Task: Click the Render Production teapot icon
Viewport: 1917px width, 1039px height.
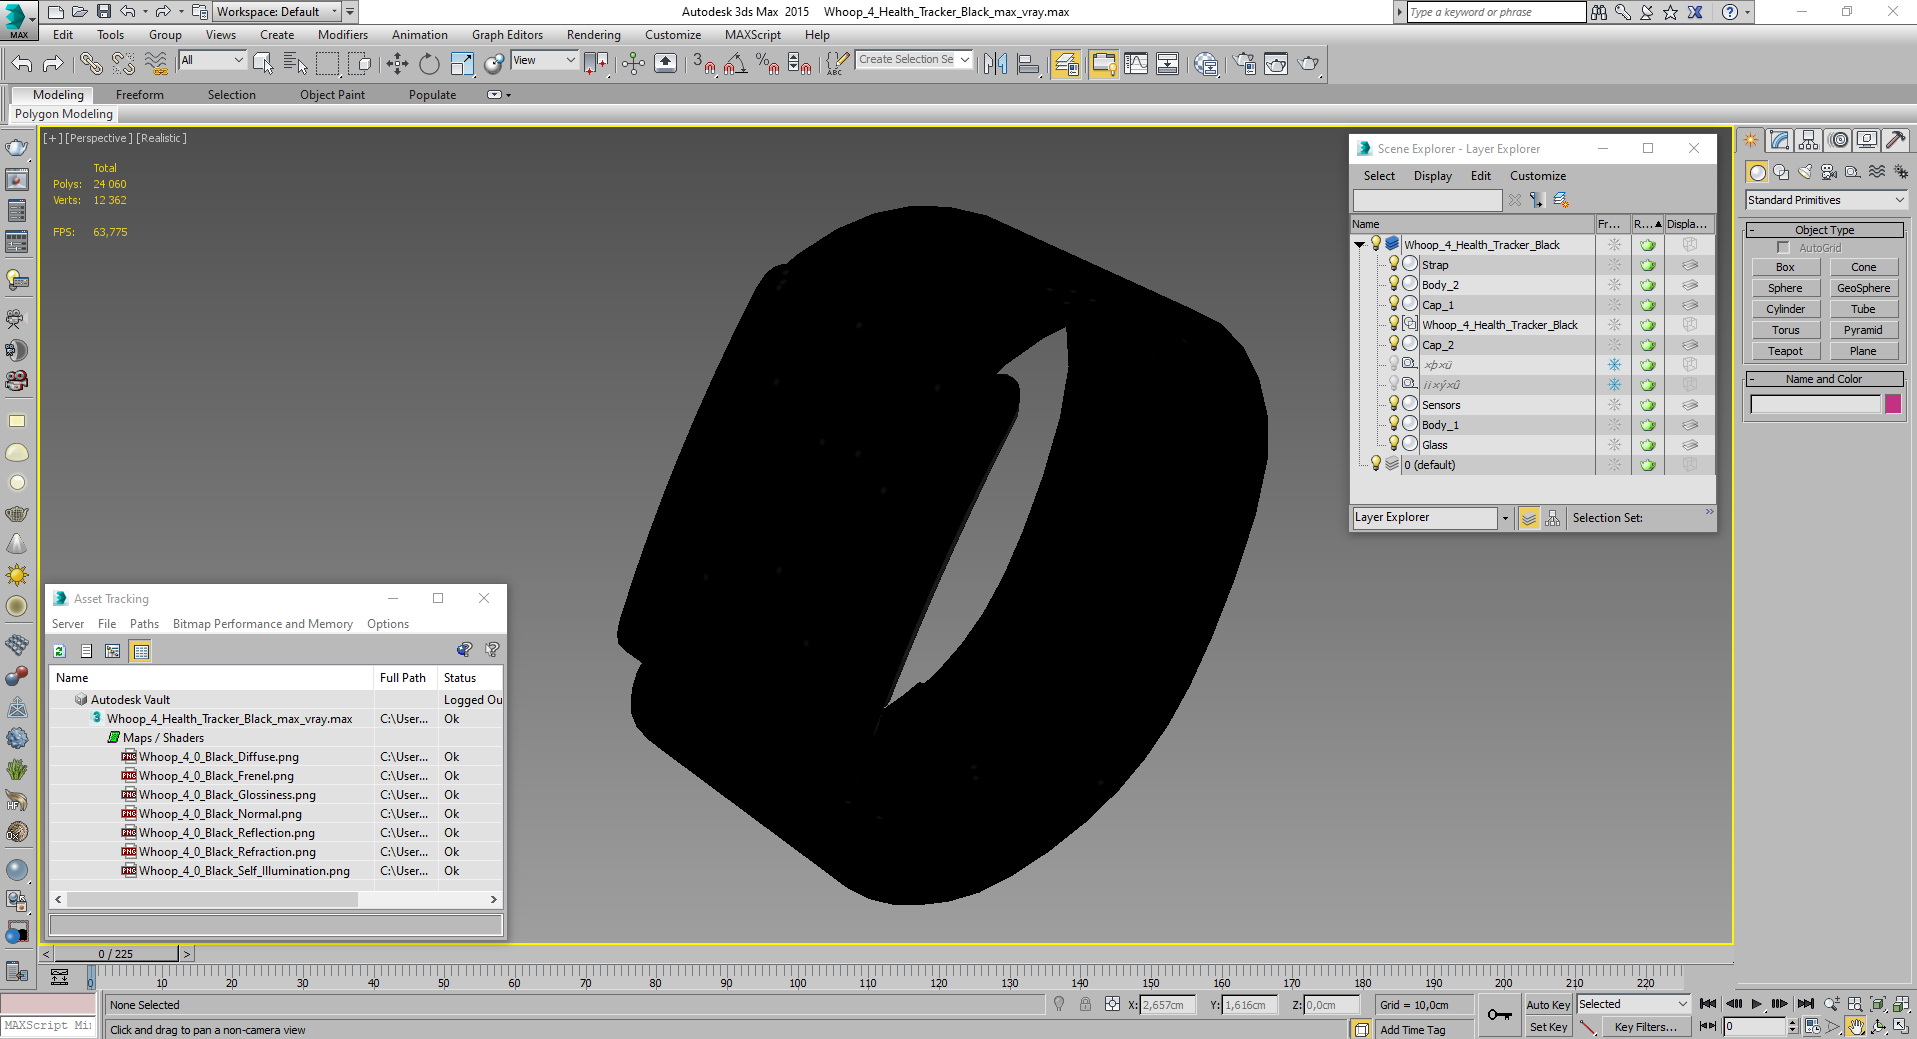Action: 1308,64
